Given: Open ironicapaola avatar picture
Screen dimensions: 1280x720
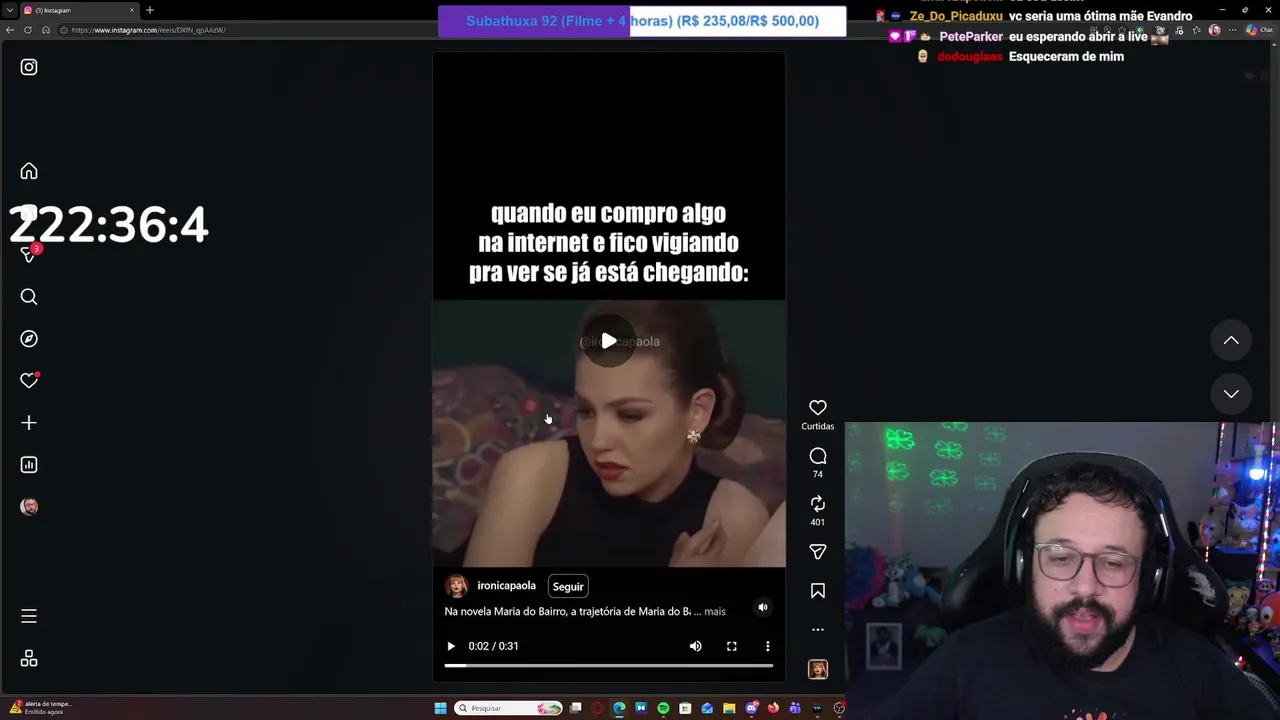Looking at the screenshot, I should click(456, 586).
